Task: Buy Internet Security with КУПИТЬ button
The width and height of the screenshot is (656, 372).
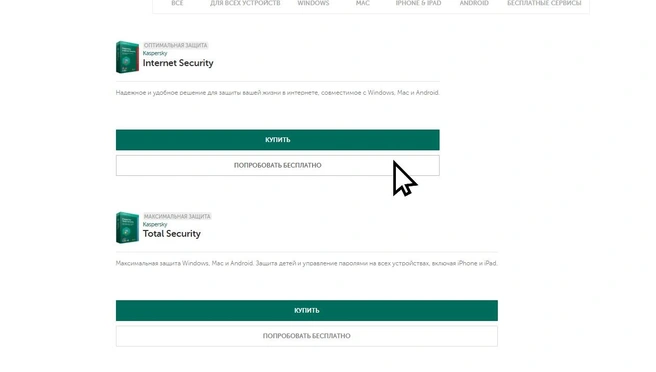Action: pyautogui.click(x=278, y=140)
